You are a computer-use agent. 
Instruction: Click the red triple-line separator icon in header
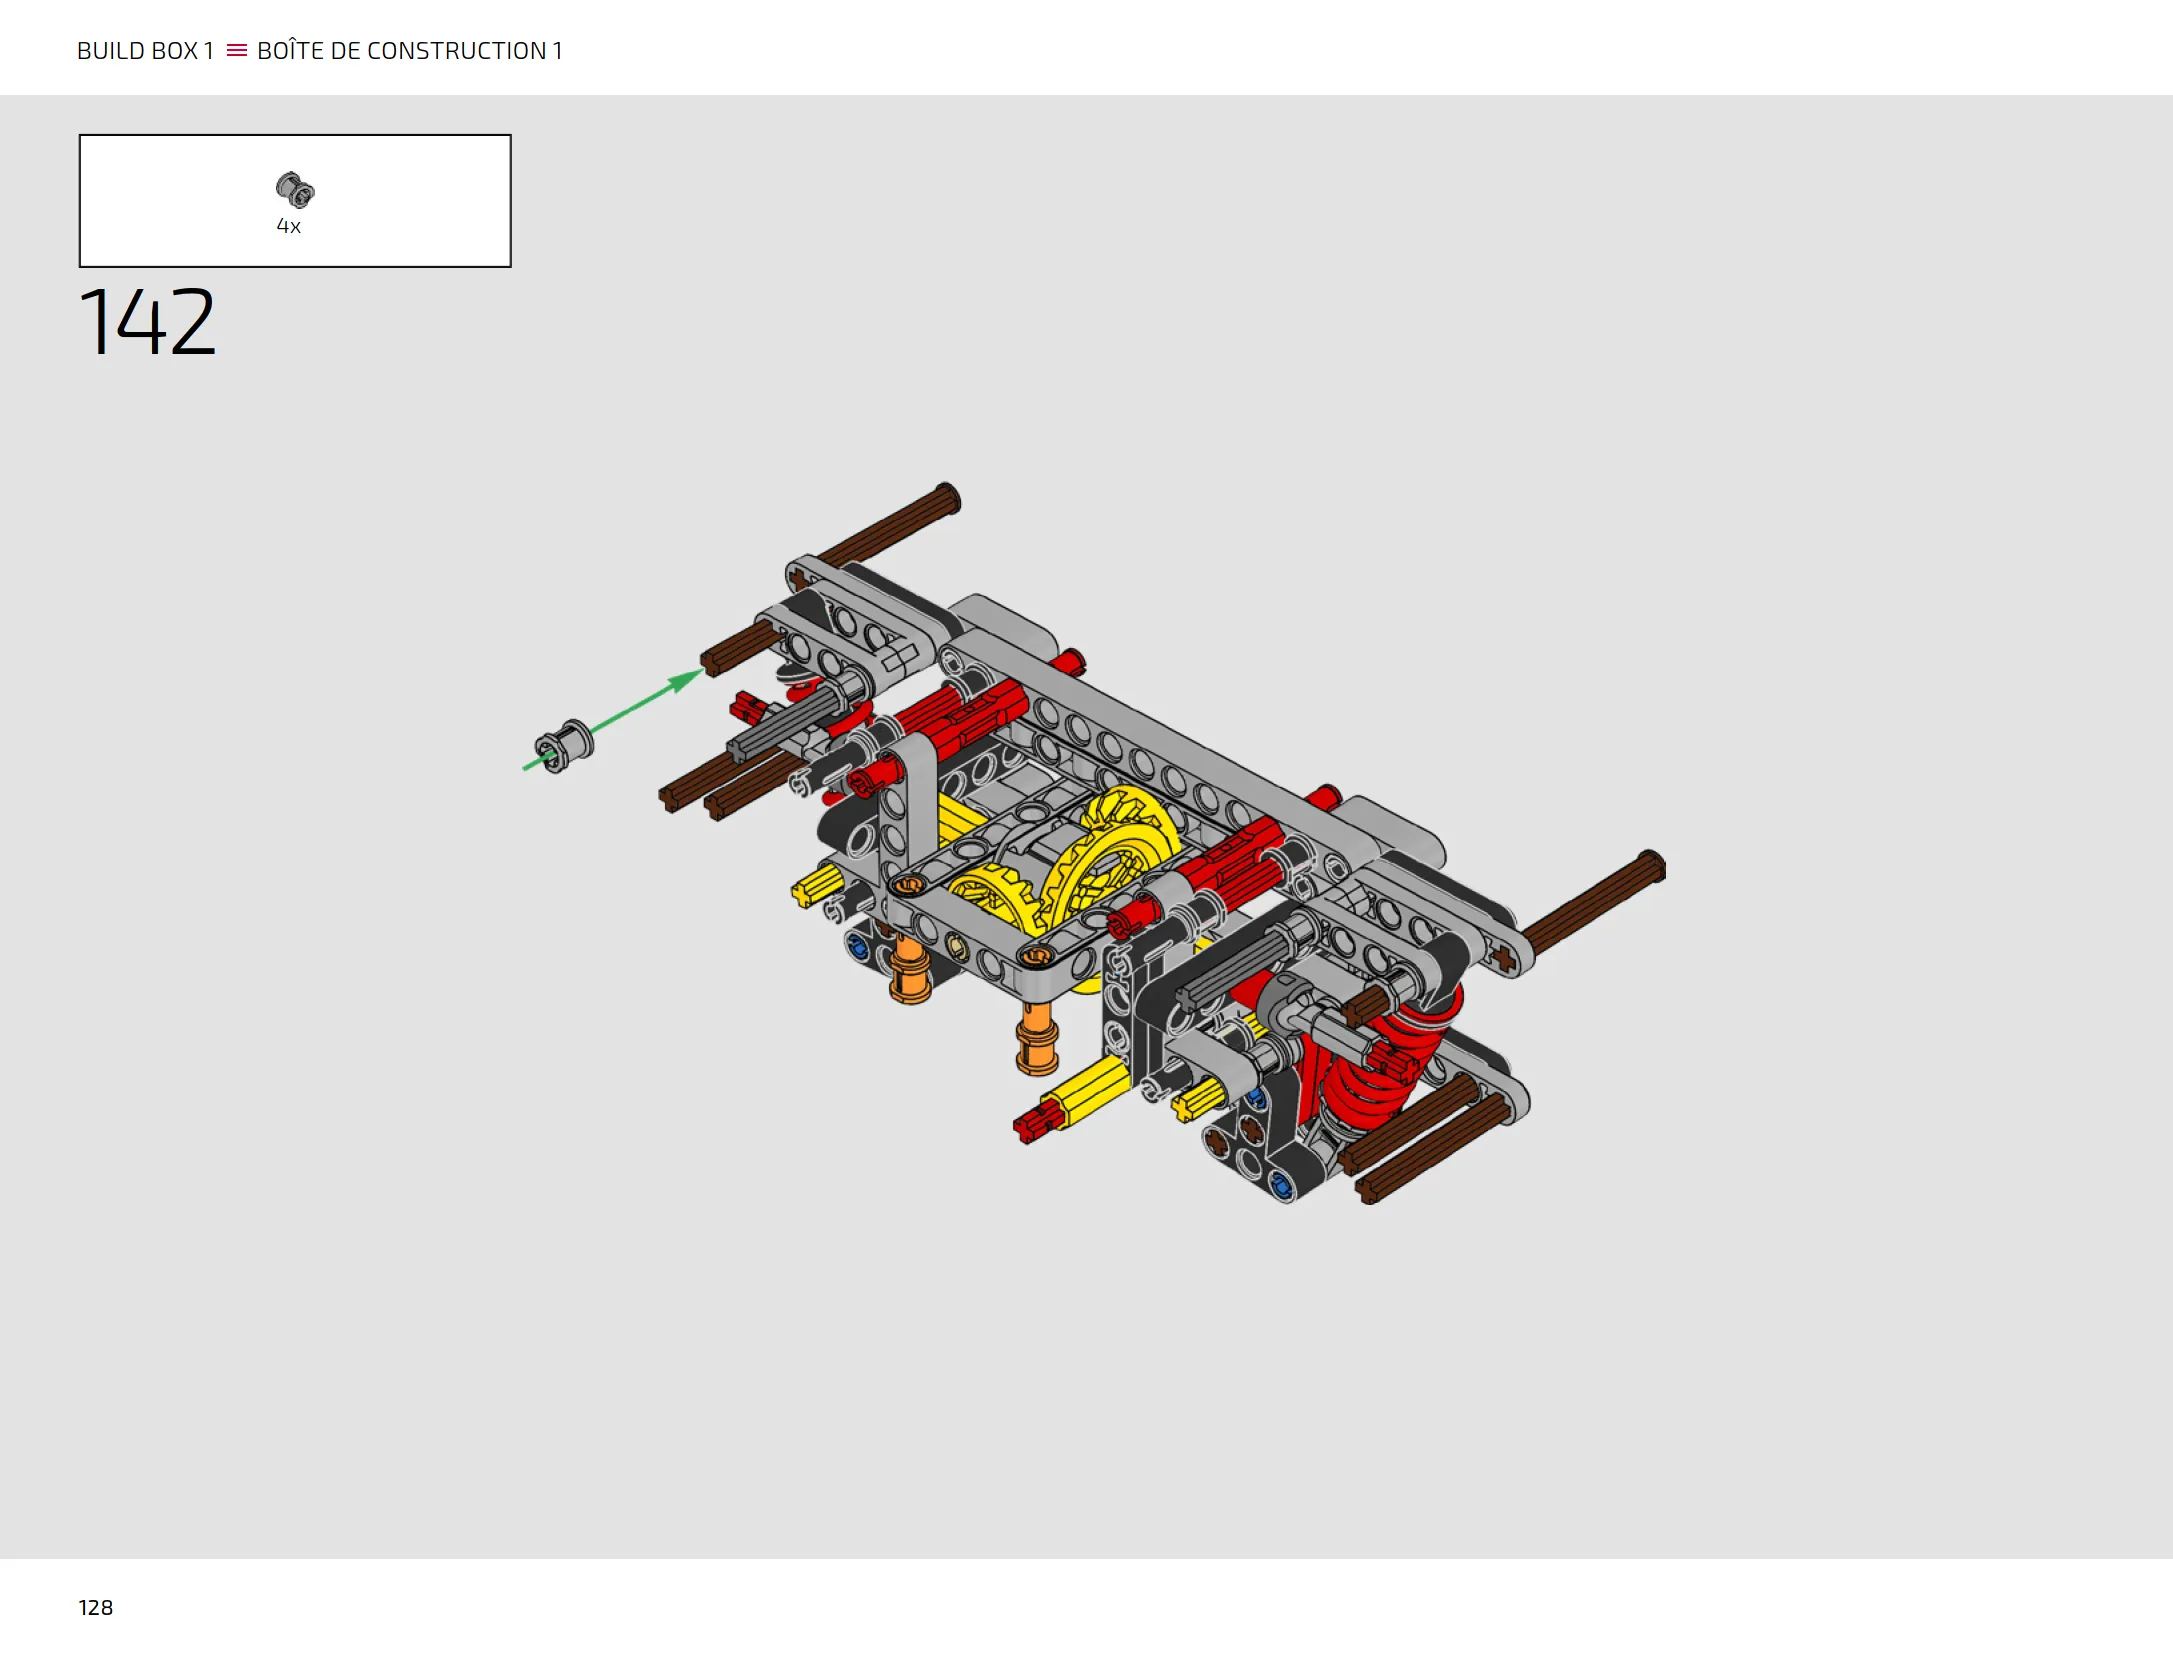click(x=236, y=50)
